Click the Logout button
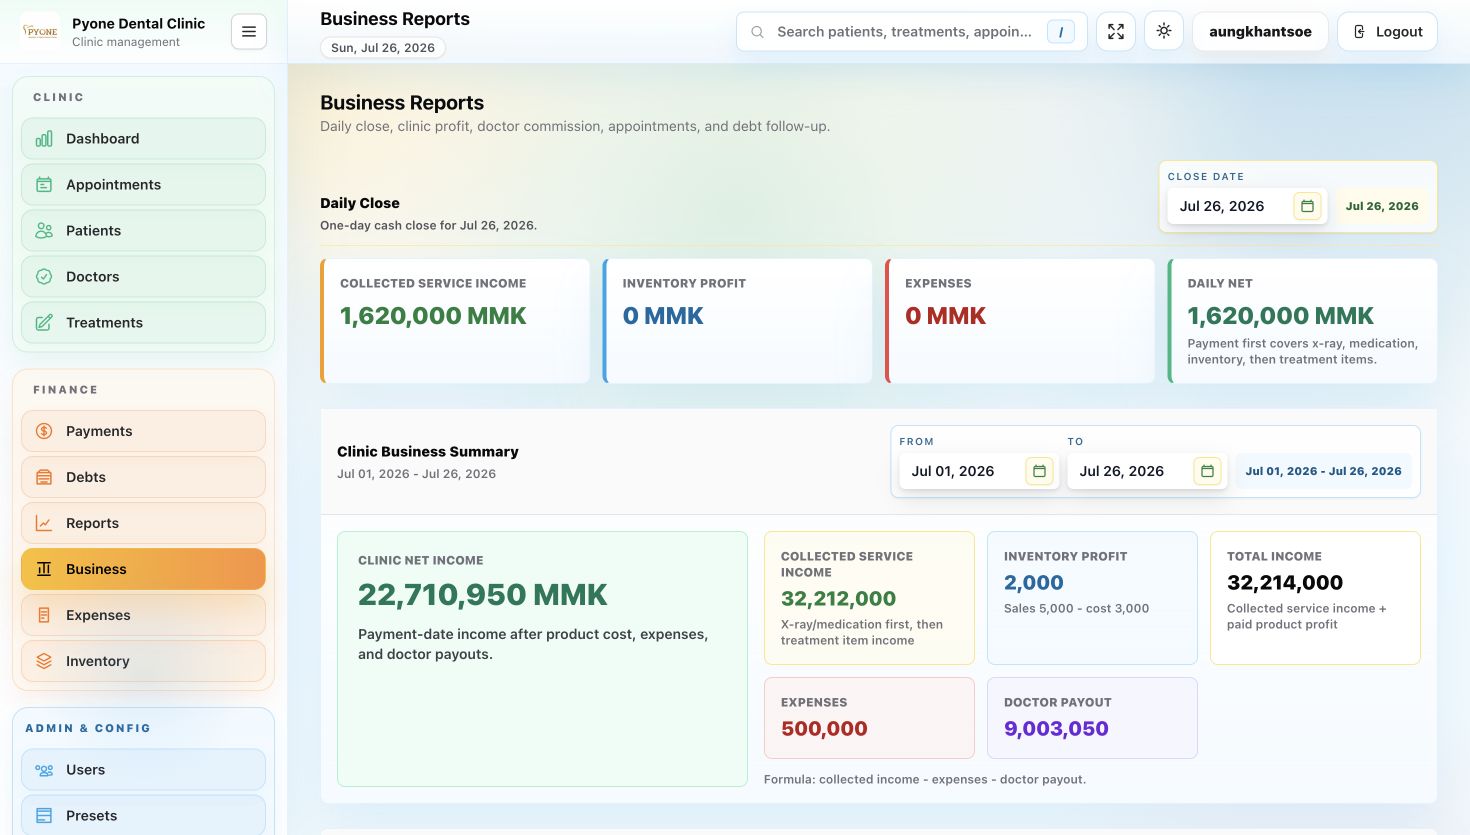Image resolution: width=1470 pixels, height=835 pixels. point(1388,32)
